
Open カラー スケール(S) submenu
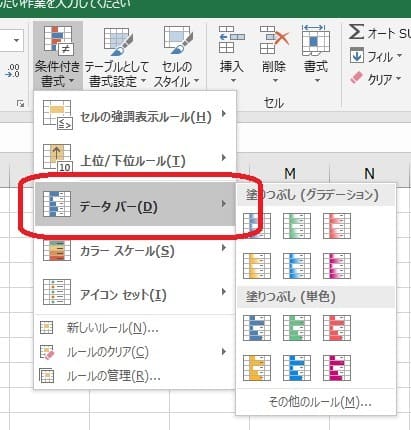tap(135, 250)
